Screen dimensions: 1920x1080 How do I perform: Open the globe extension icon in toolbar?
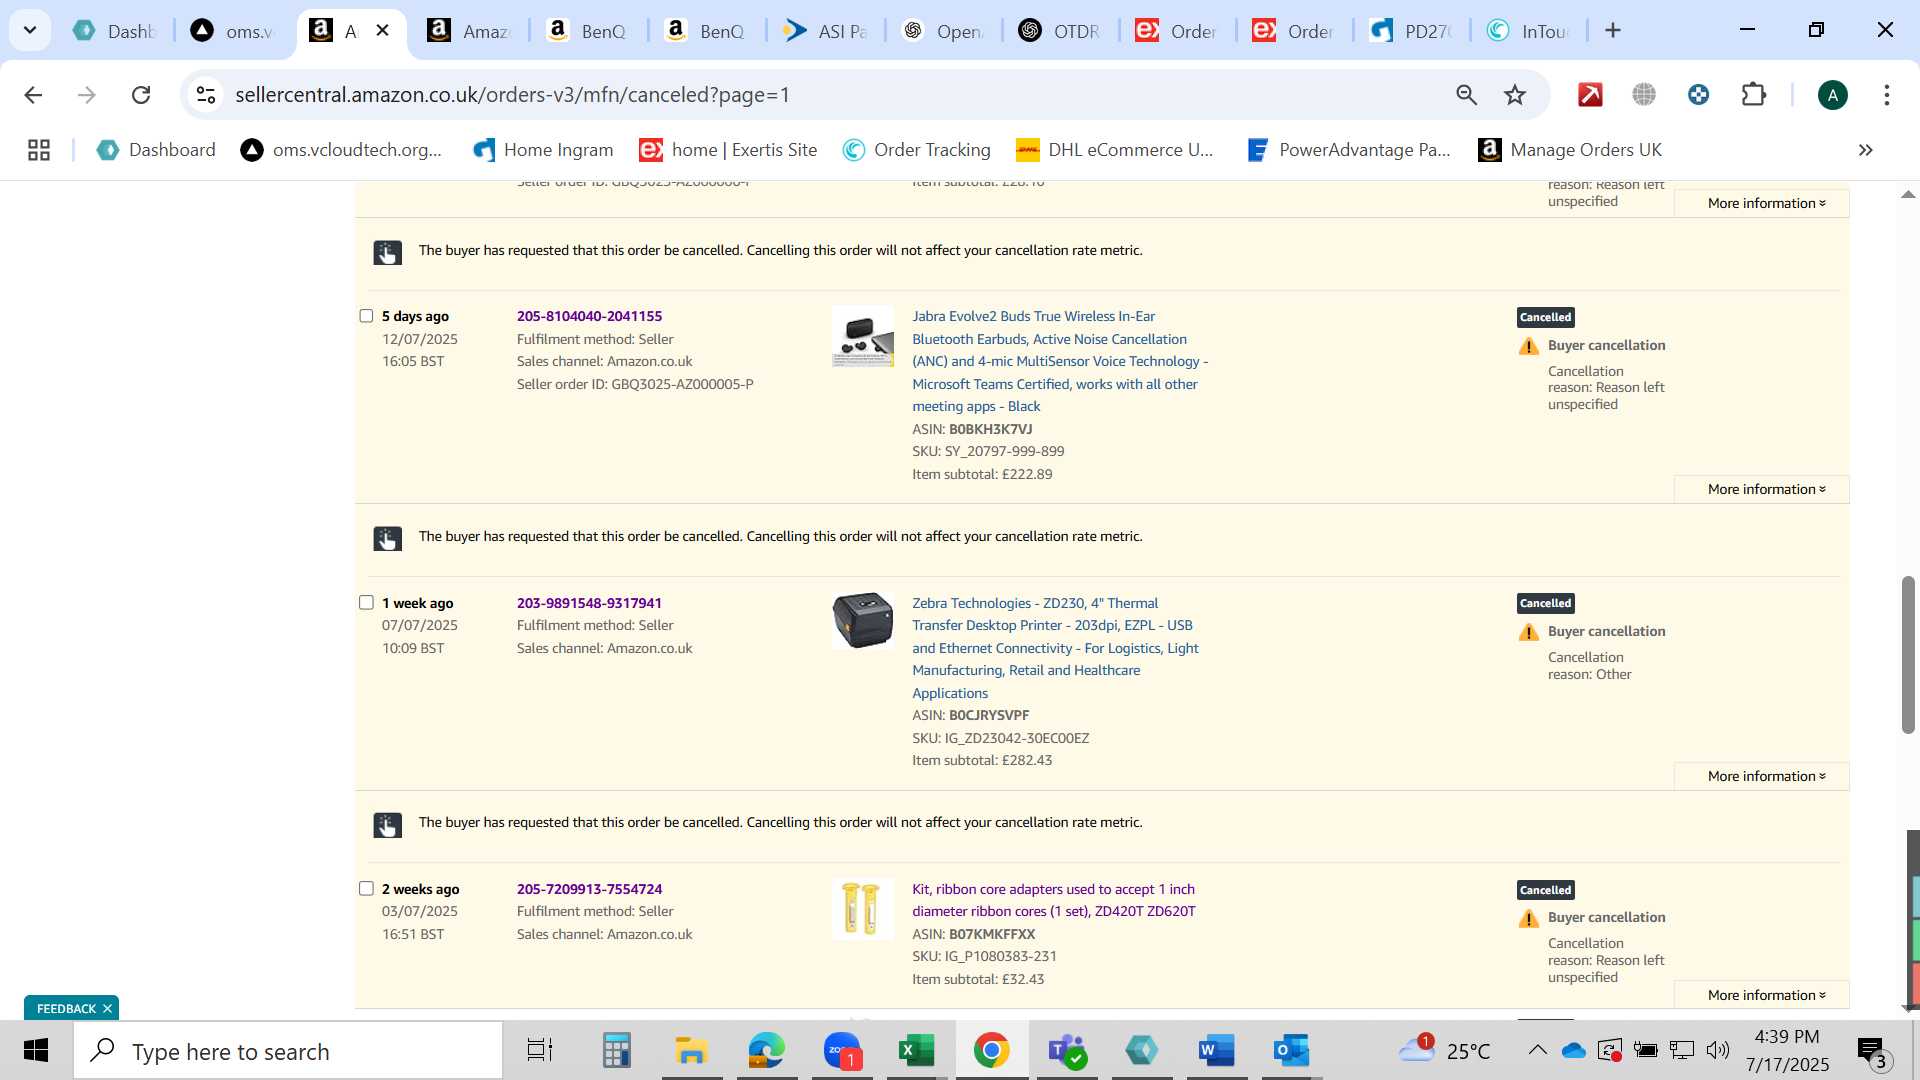1644,95
